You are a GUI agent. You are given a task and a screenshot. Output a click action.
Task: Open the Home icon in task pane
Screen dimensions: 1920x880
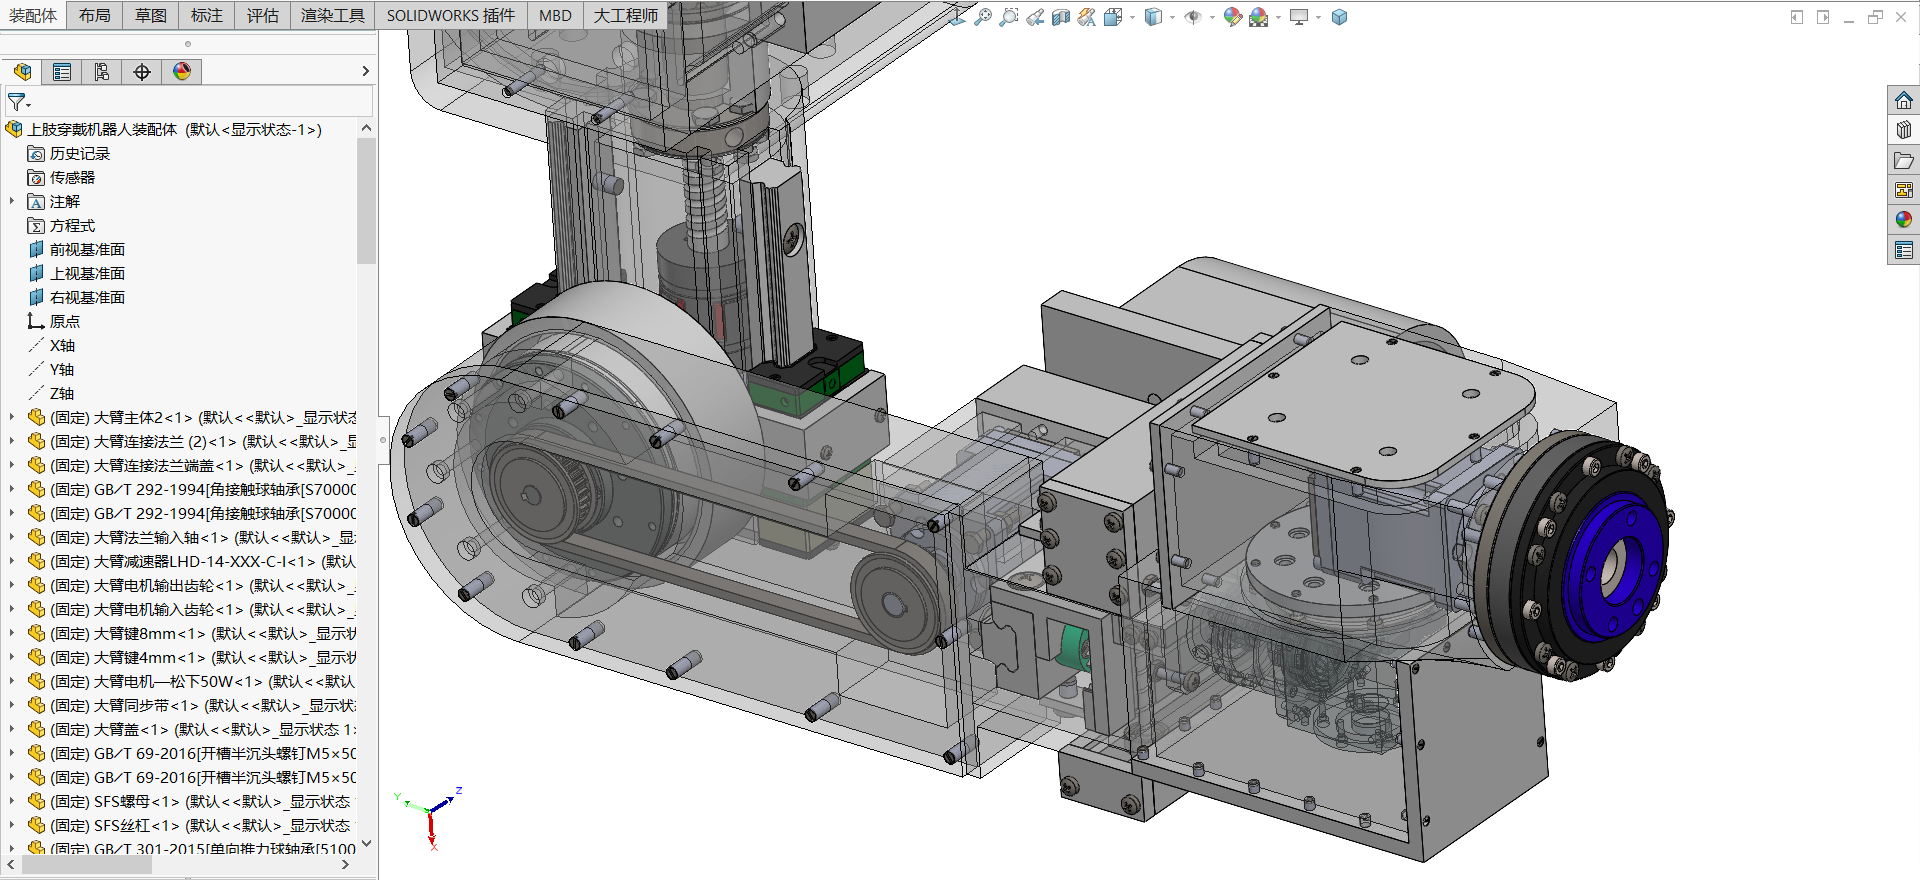pyautogui.click(x=1903, y=101)
